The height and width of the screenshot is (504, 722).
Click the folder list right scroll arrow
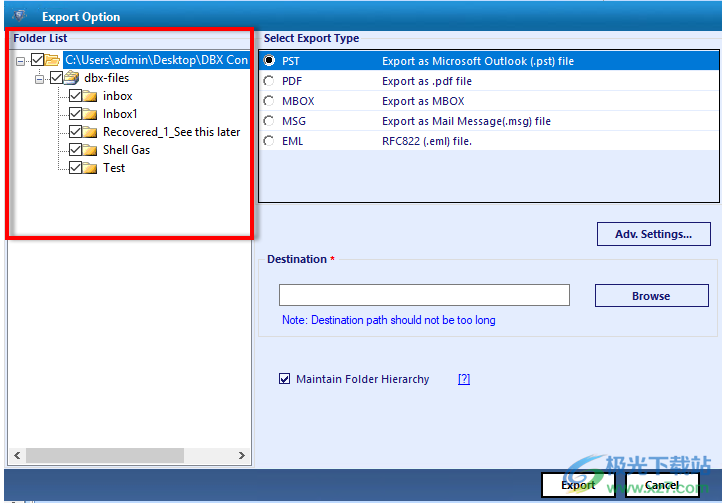pos(241,455)
